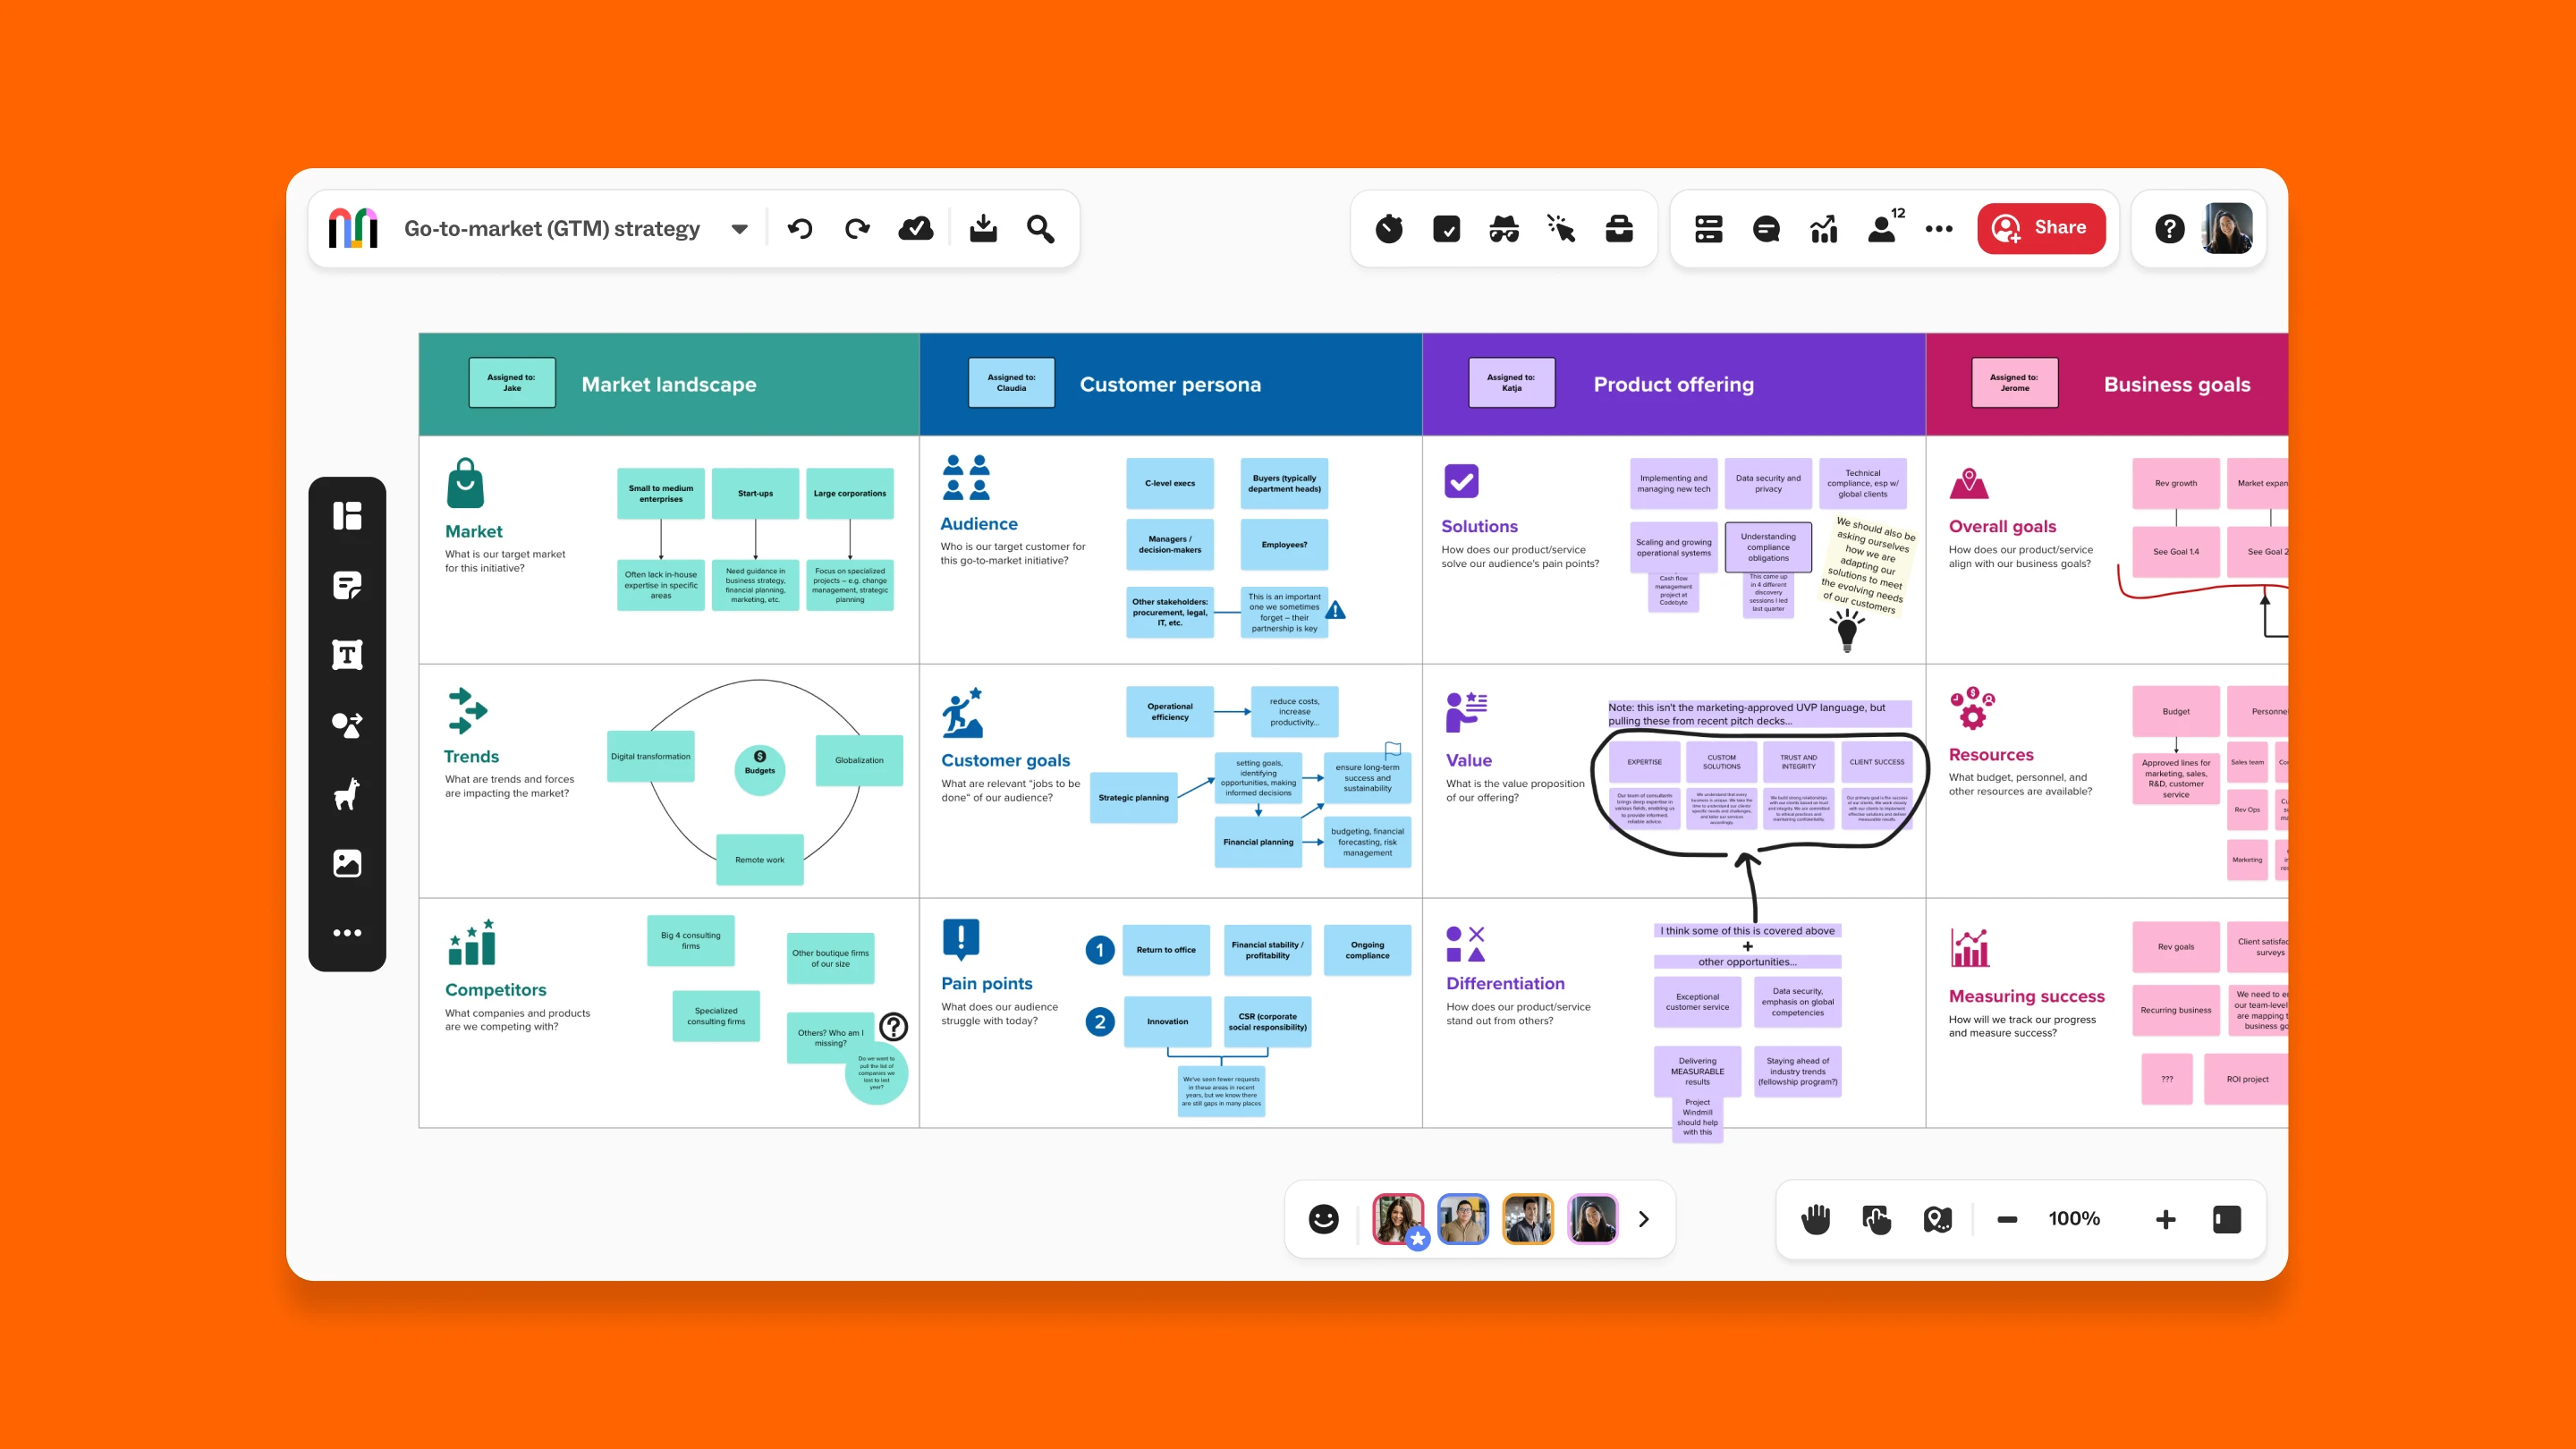This screenshot has width=2576, height=1449.
Task: Select the sticky note tool in sidebar
Action: tap(347, 585)
